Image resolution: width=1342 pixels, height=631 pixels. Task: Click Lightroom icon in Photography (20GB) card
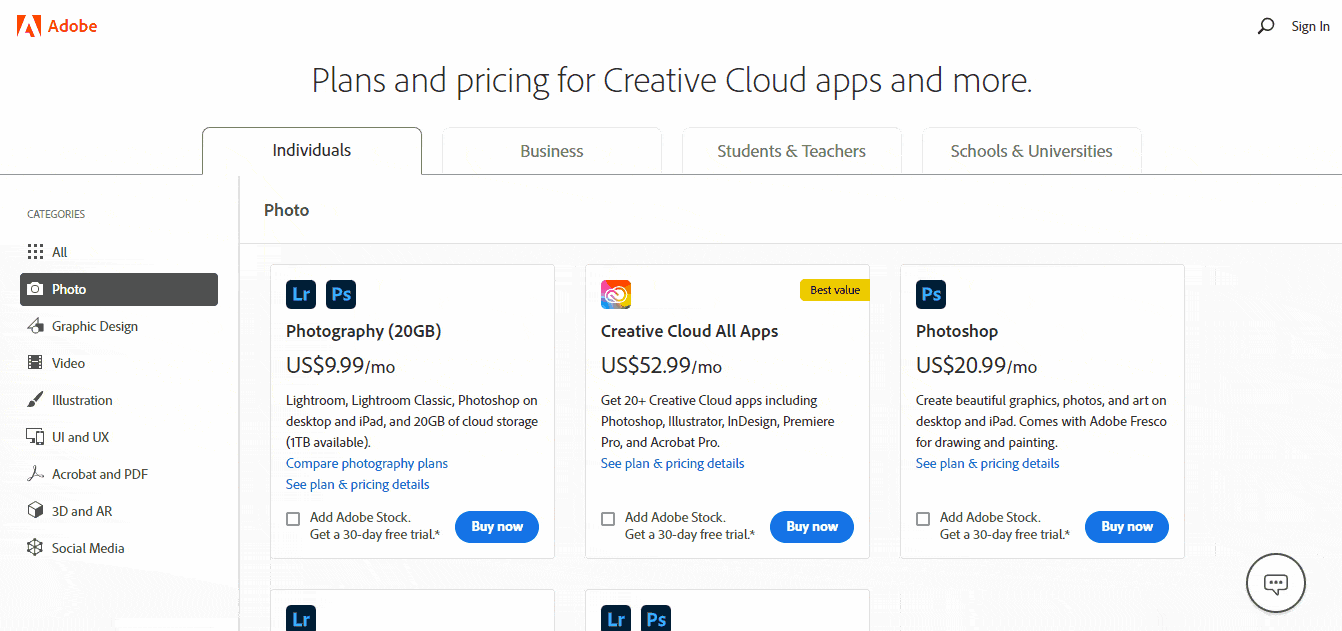[x=301, y=294]
